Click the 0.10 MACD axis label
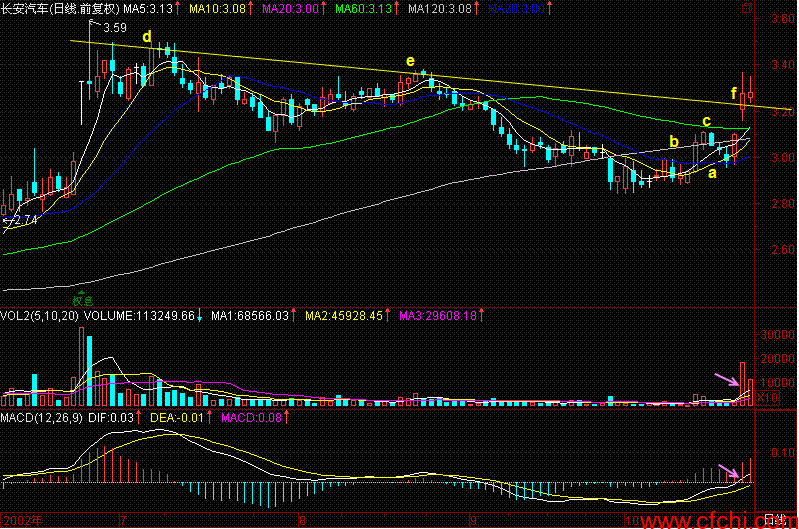The width and height of the screenshot is (799, 529). point(783,453)
